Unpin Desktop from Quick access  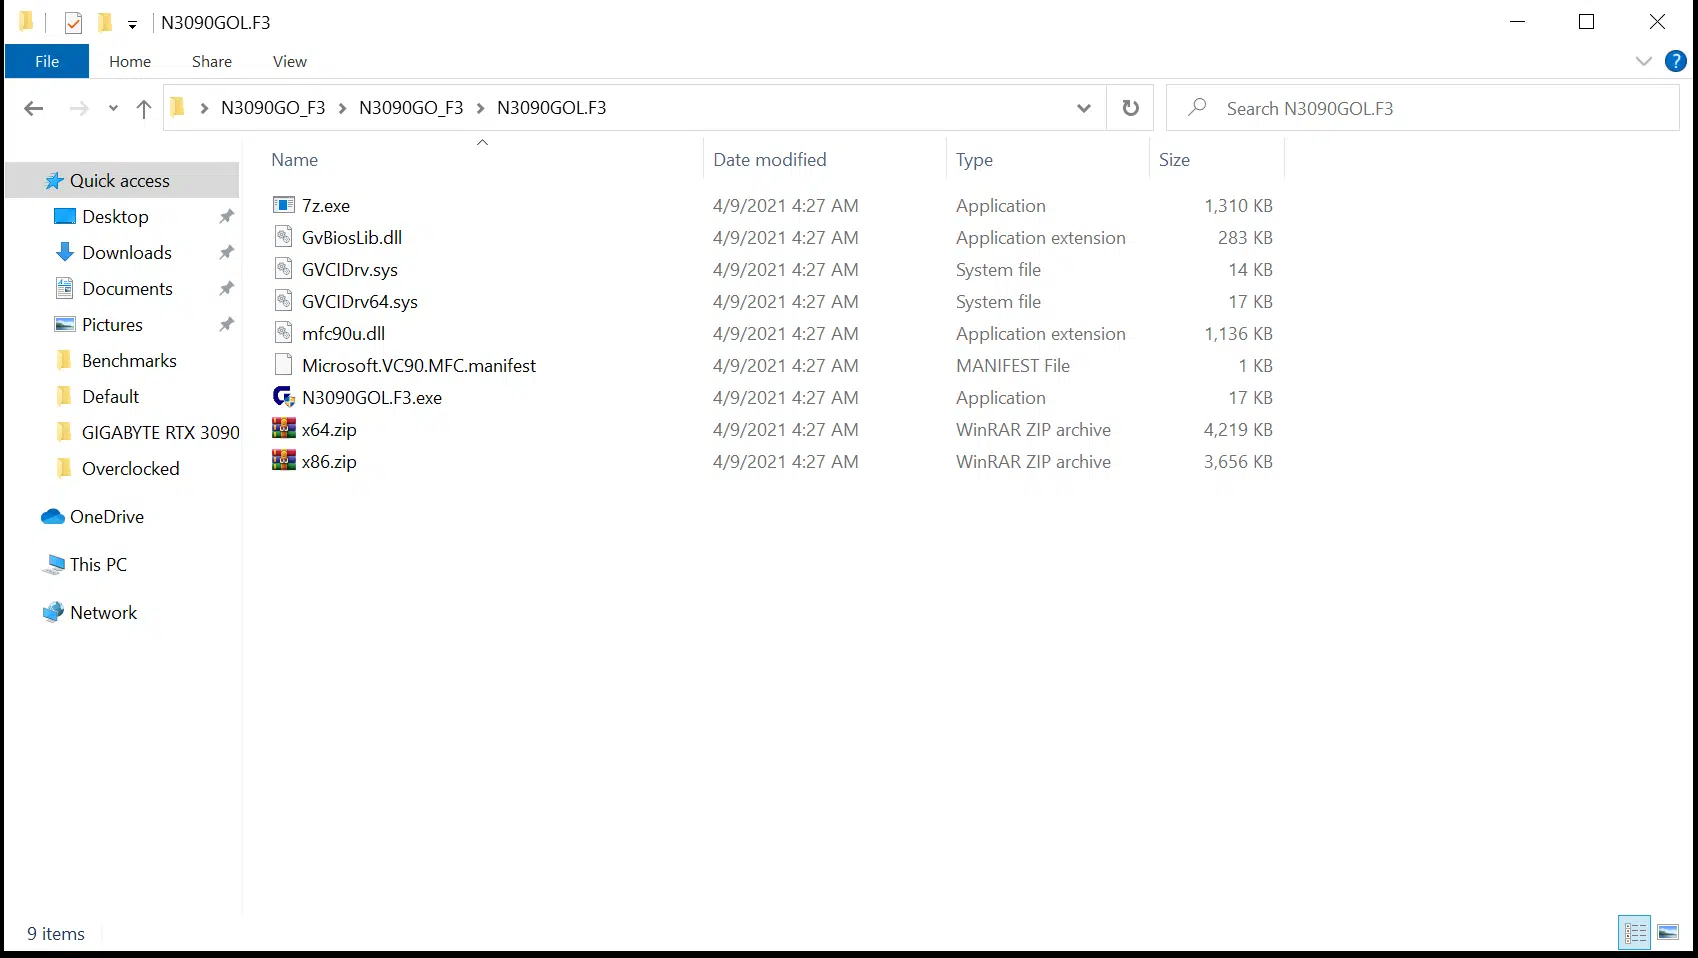pyautogui.click(x=227, y=216)
